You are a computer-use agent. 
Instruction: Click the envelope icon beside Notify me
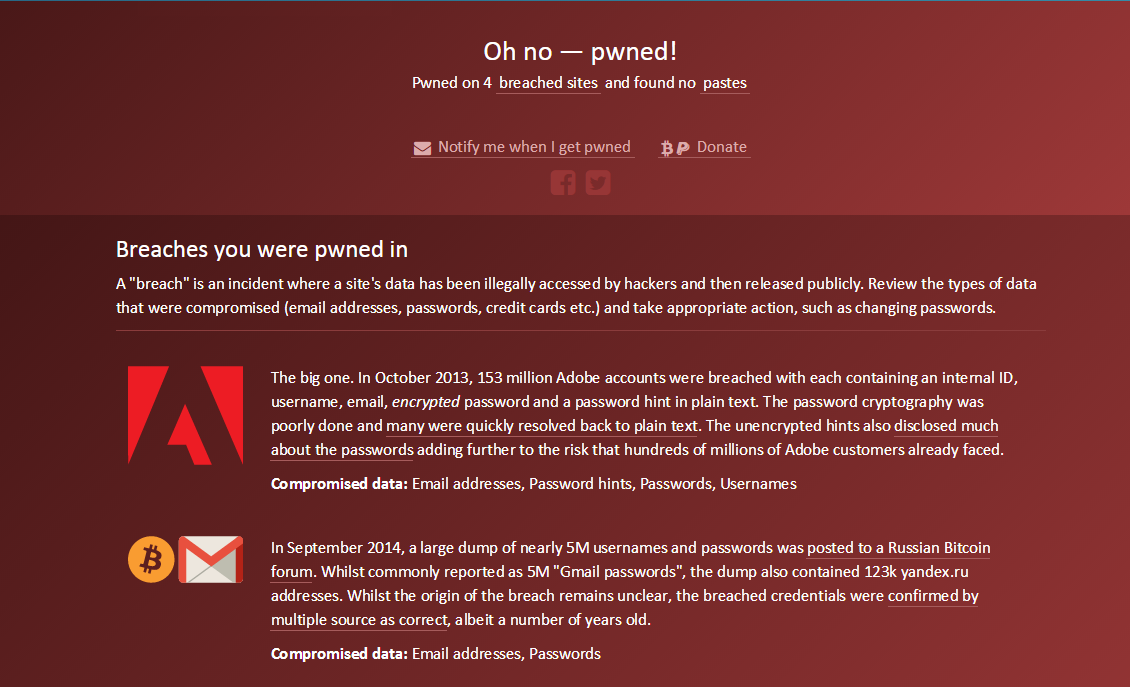click(421, 148)
